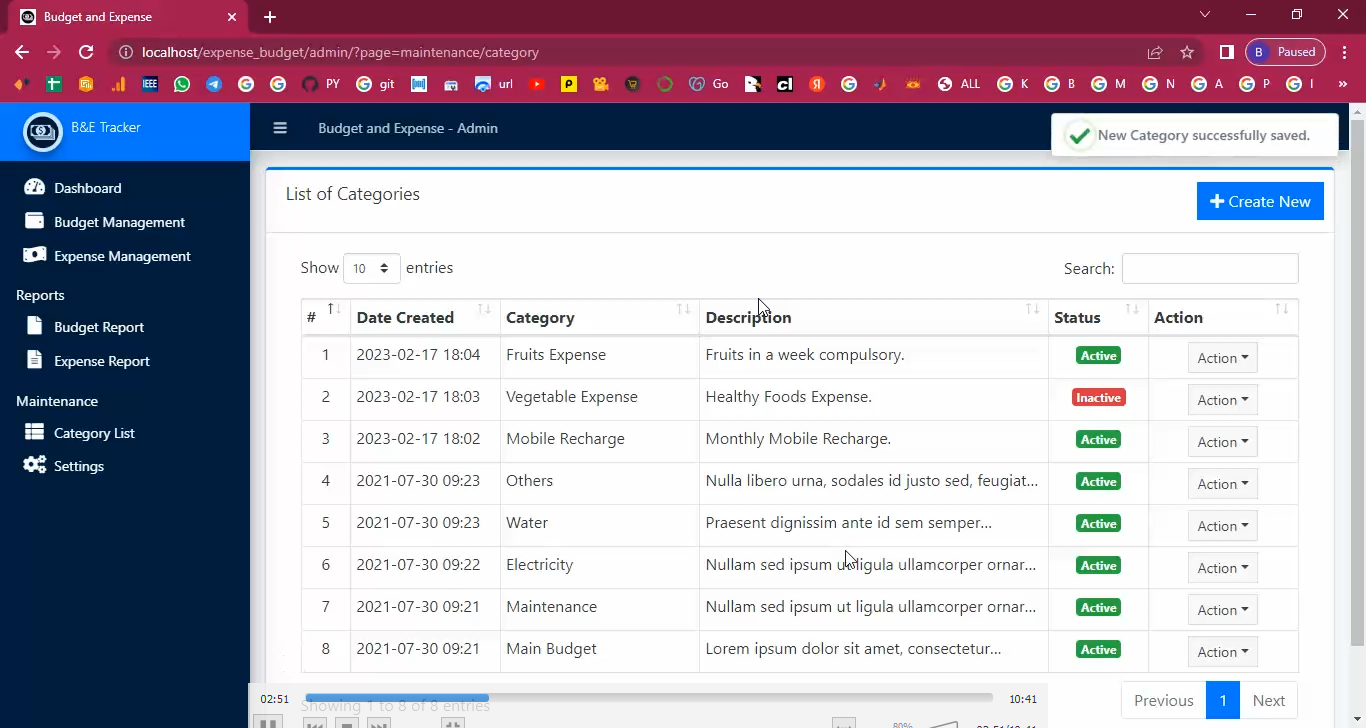Toggle sidebar with the hamburger menu icon

click(x=280, y=128)
